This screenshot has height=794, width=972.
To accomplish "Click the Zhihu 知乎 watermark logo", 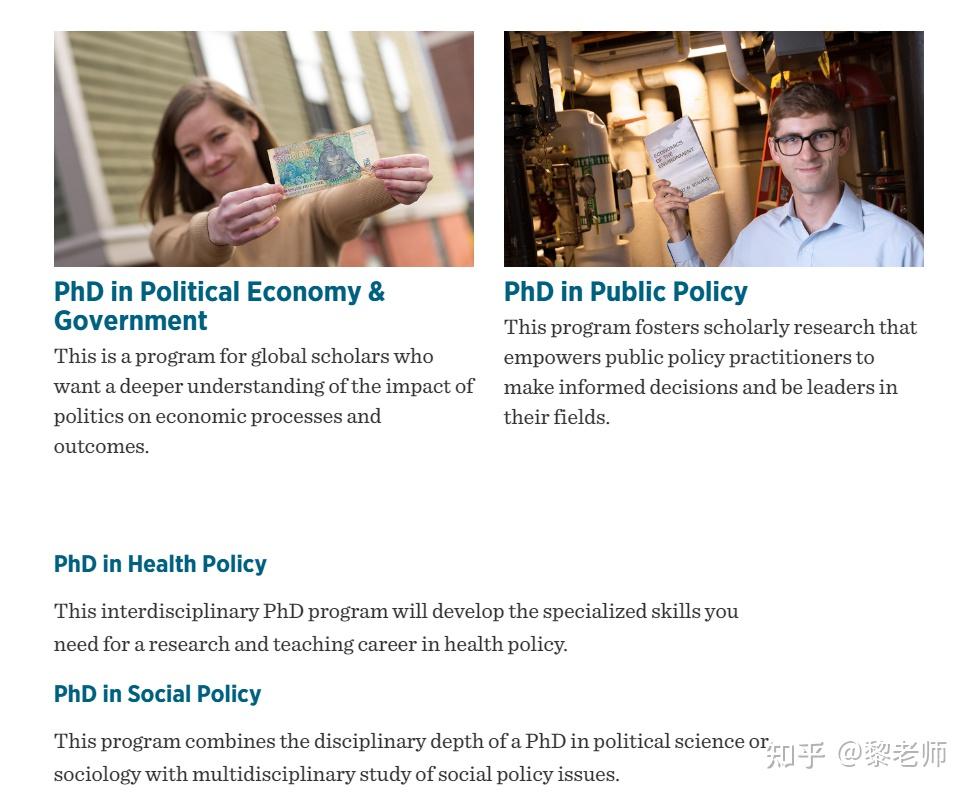I will (795, 754).
